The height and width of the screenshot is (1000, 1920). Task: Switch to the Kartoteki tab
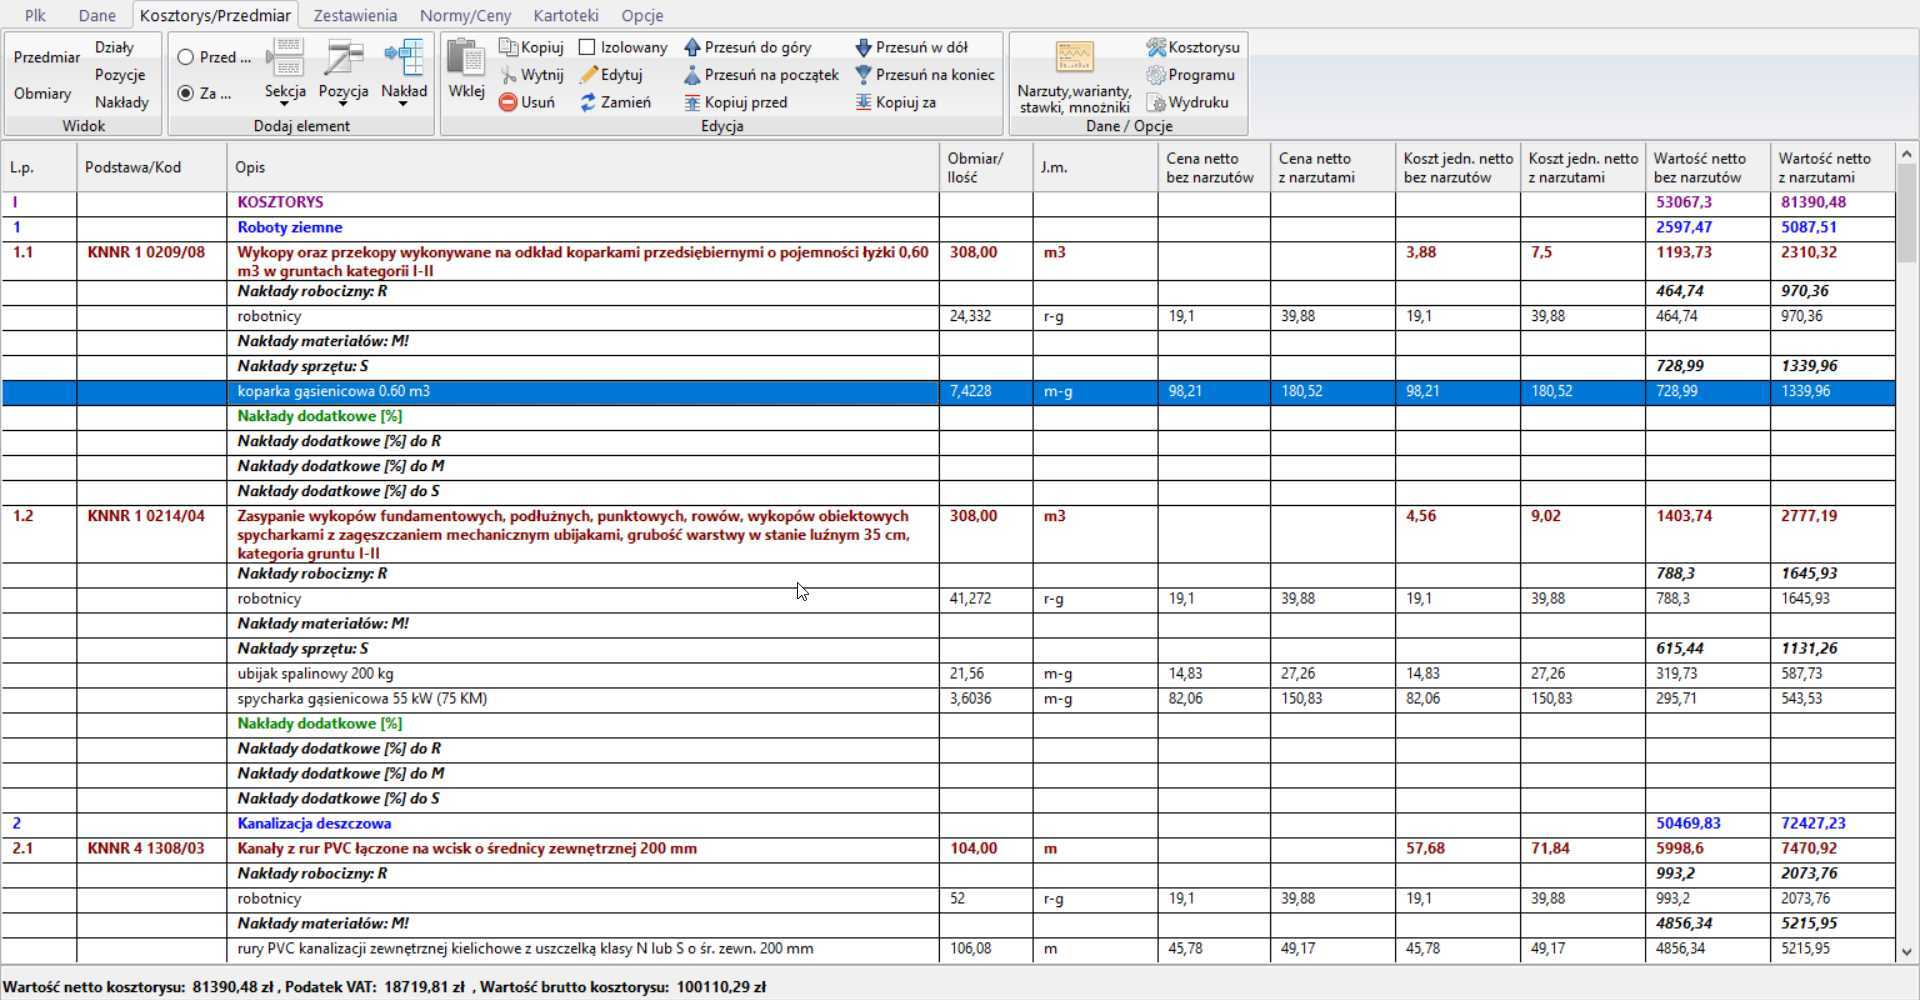coord(566,15)
